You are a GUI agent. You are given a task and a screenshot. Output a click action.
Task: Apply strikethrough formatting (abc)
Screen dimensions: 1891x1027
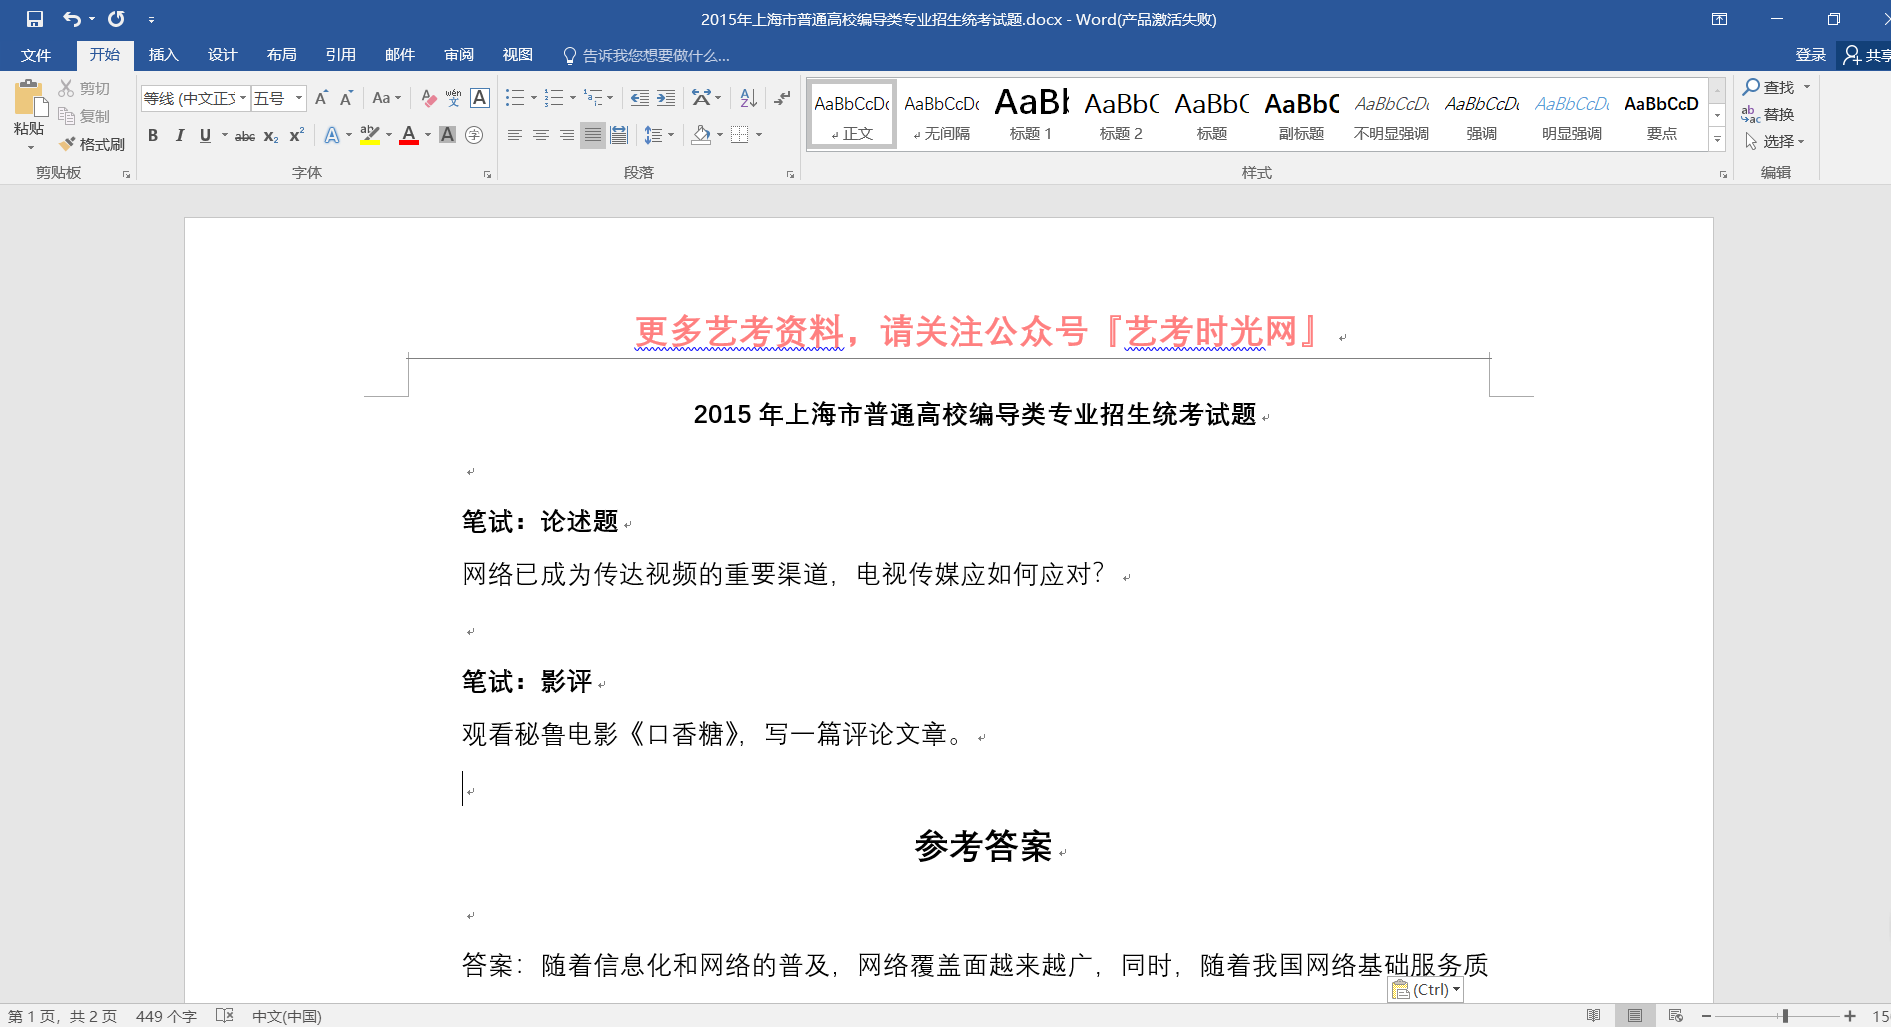coord(244,136)
